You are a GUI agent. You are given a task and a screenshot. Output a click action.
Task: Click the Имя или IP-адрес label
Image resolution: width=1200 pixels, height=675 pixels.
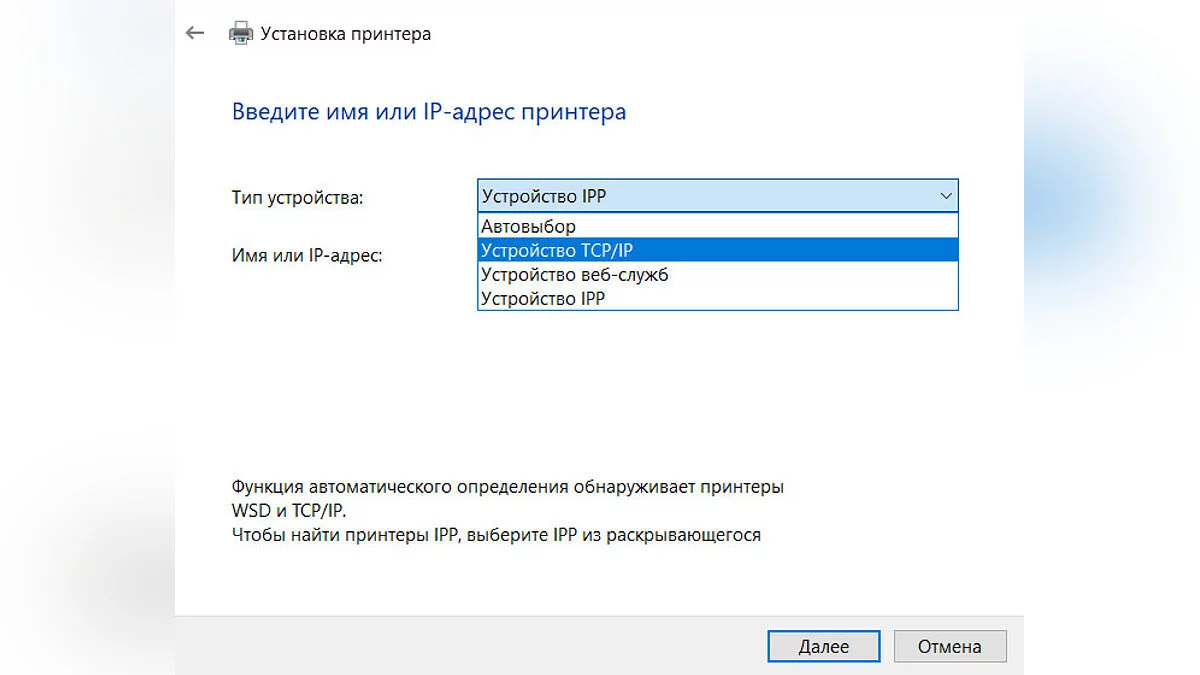(x=307, y=255)
